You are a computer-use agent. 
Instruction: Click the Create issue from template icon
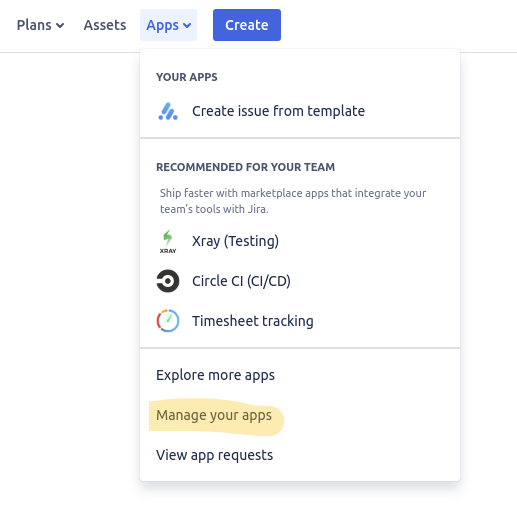[168, 111]
